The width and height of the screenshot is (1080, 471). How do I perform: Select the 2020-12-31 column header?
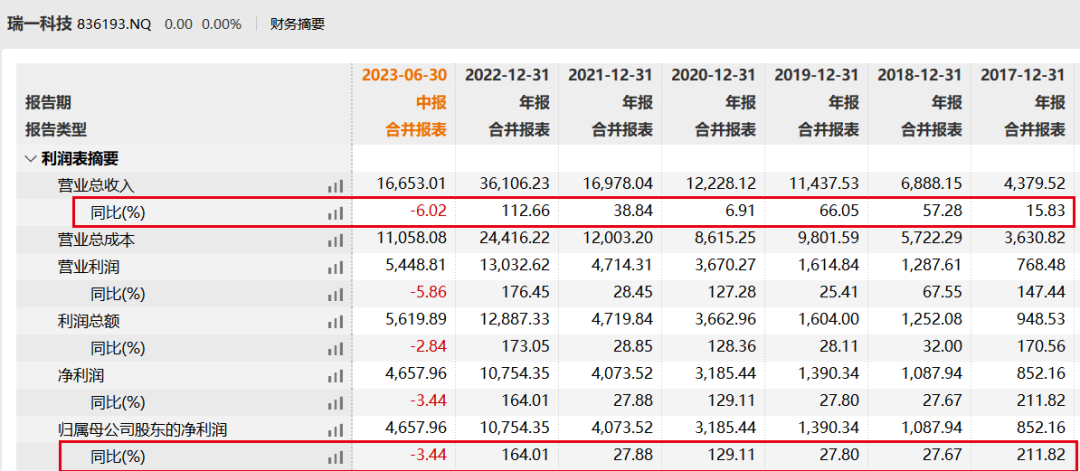click(x=714, y=74)
